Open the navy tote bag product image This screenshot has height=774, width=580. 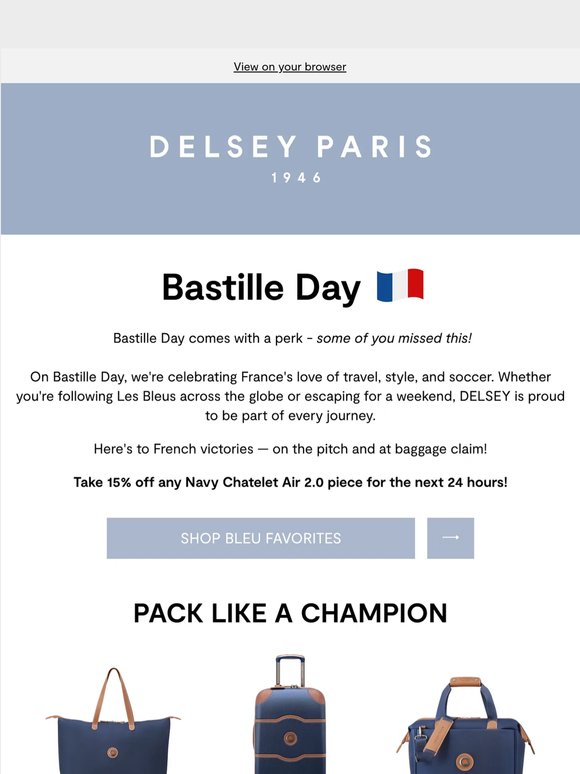(114, 721)
